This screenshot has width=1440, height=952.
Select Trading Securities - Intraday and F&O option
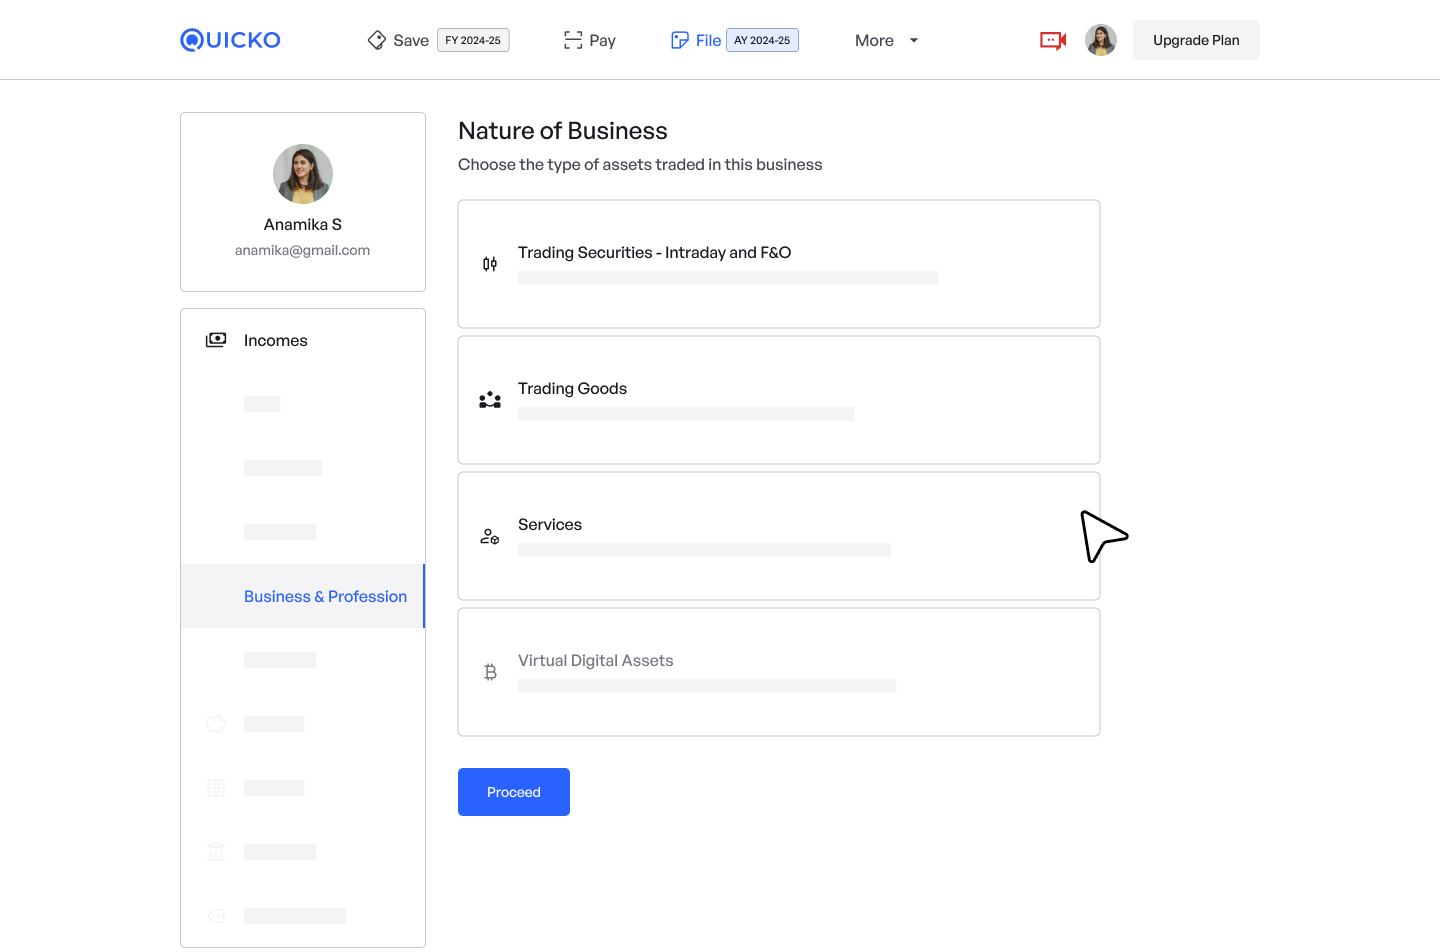[778, 264]
